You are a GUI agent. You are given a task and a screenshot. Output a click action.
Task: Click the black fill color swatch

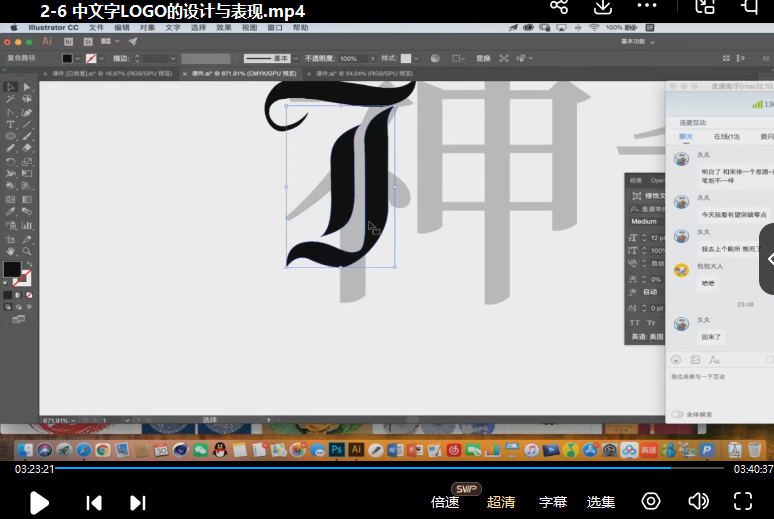tap(11, 269)
